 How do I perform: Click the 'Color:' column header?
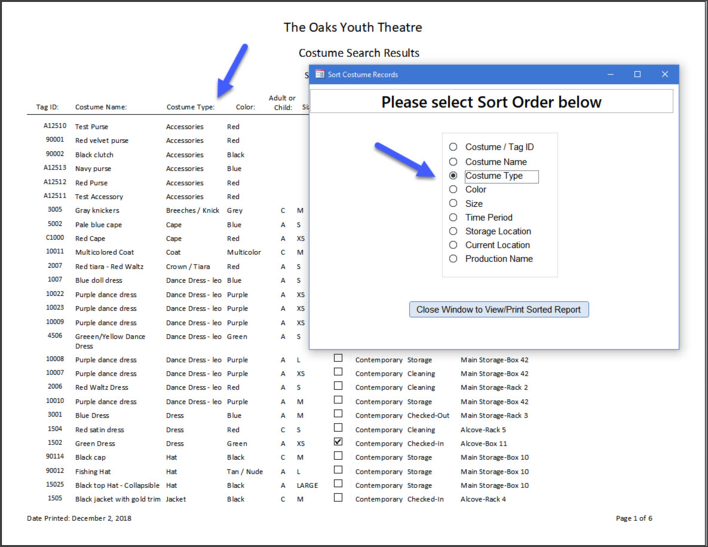pos(245,107)
